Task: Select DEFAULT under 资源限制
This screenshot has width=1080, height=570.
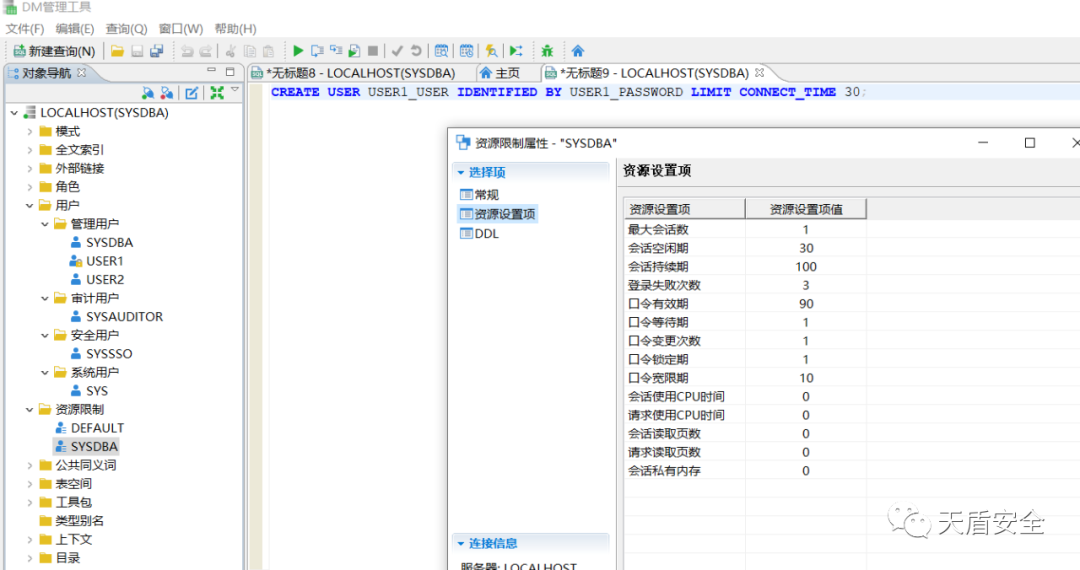Action: point(97,428)
